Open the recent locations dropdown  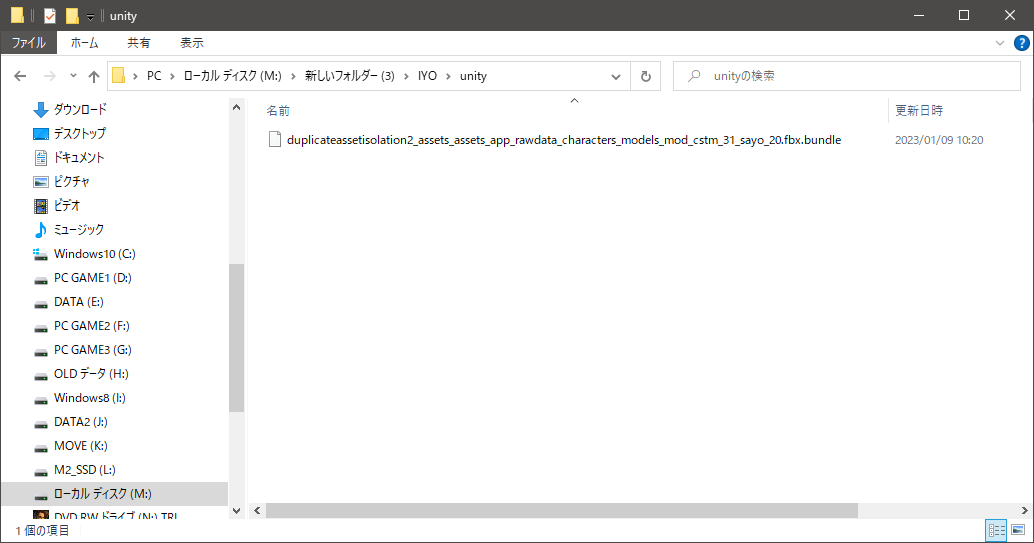coord(73,76)
